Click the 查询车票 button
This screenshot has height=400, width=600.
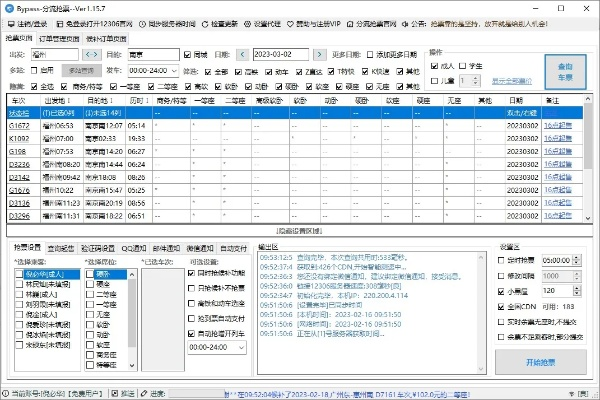coord(565,72)
